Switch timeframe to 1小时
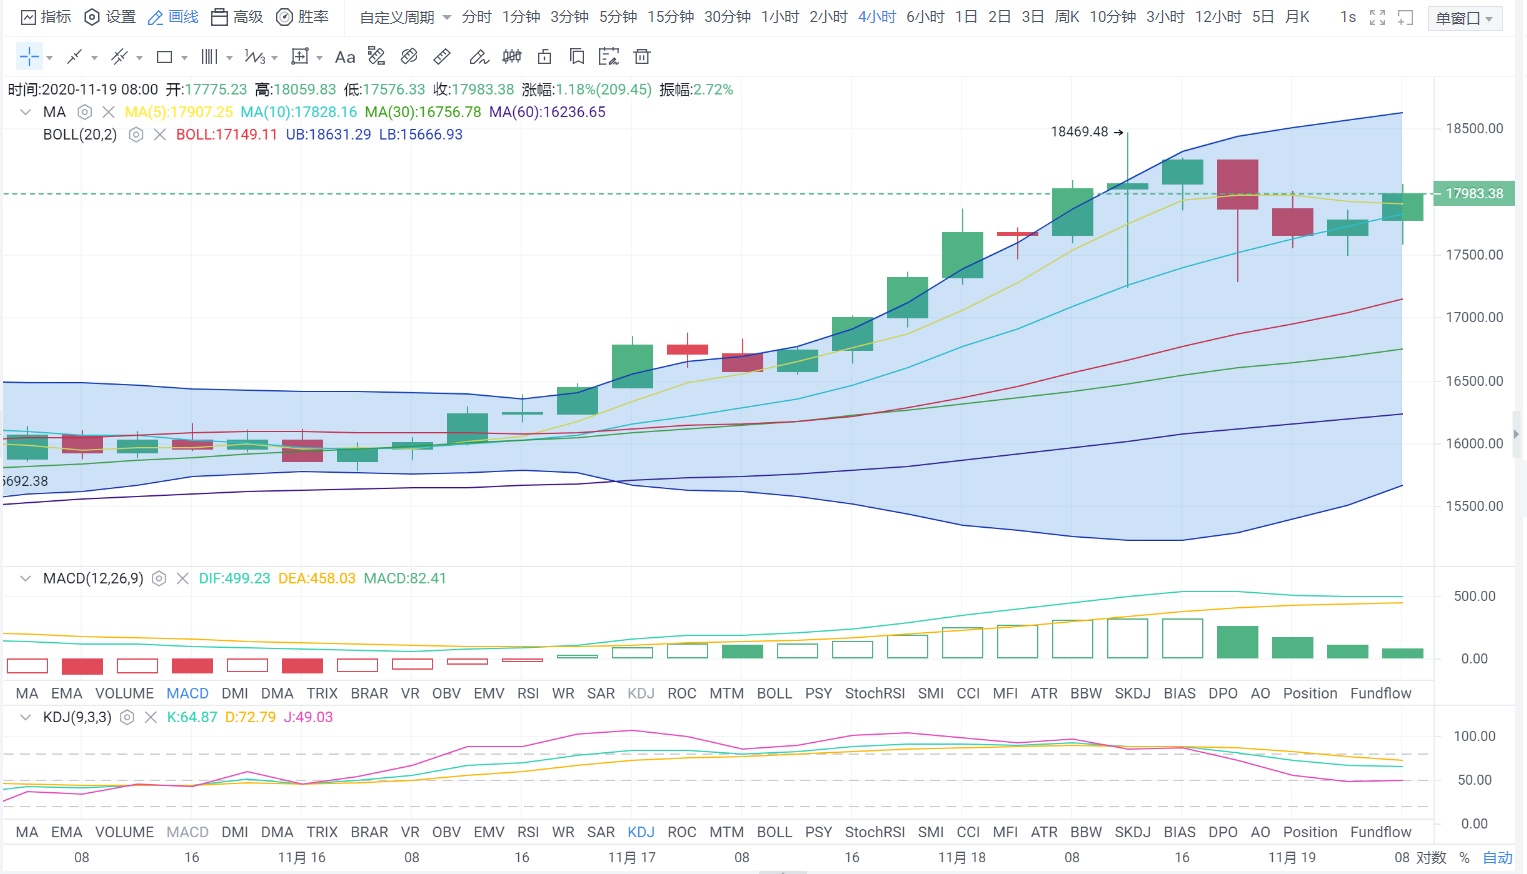 click(x=780, y=17)
